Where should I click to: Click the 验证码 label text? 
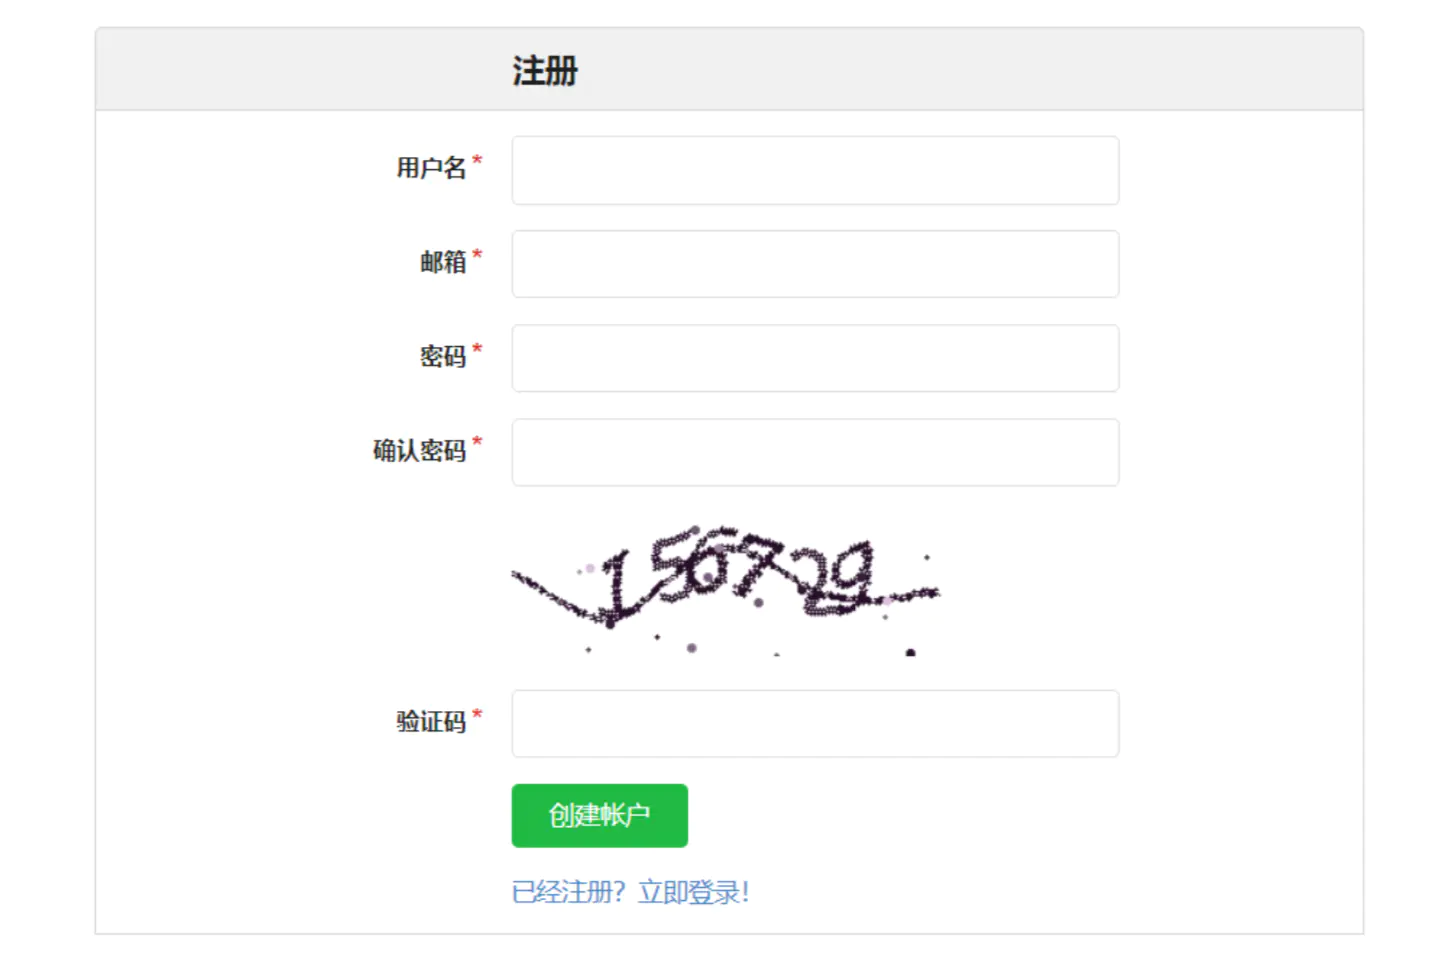click(431, 722)
